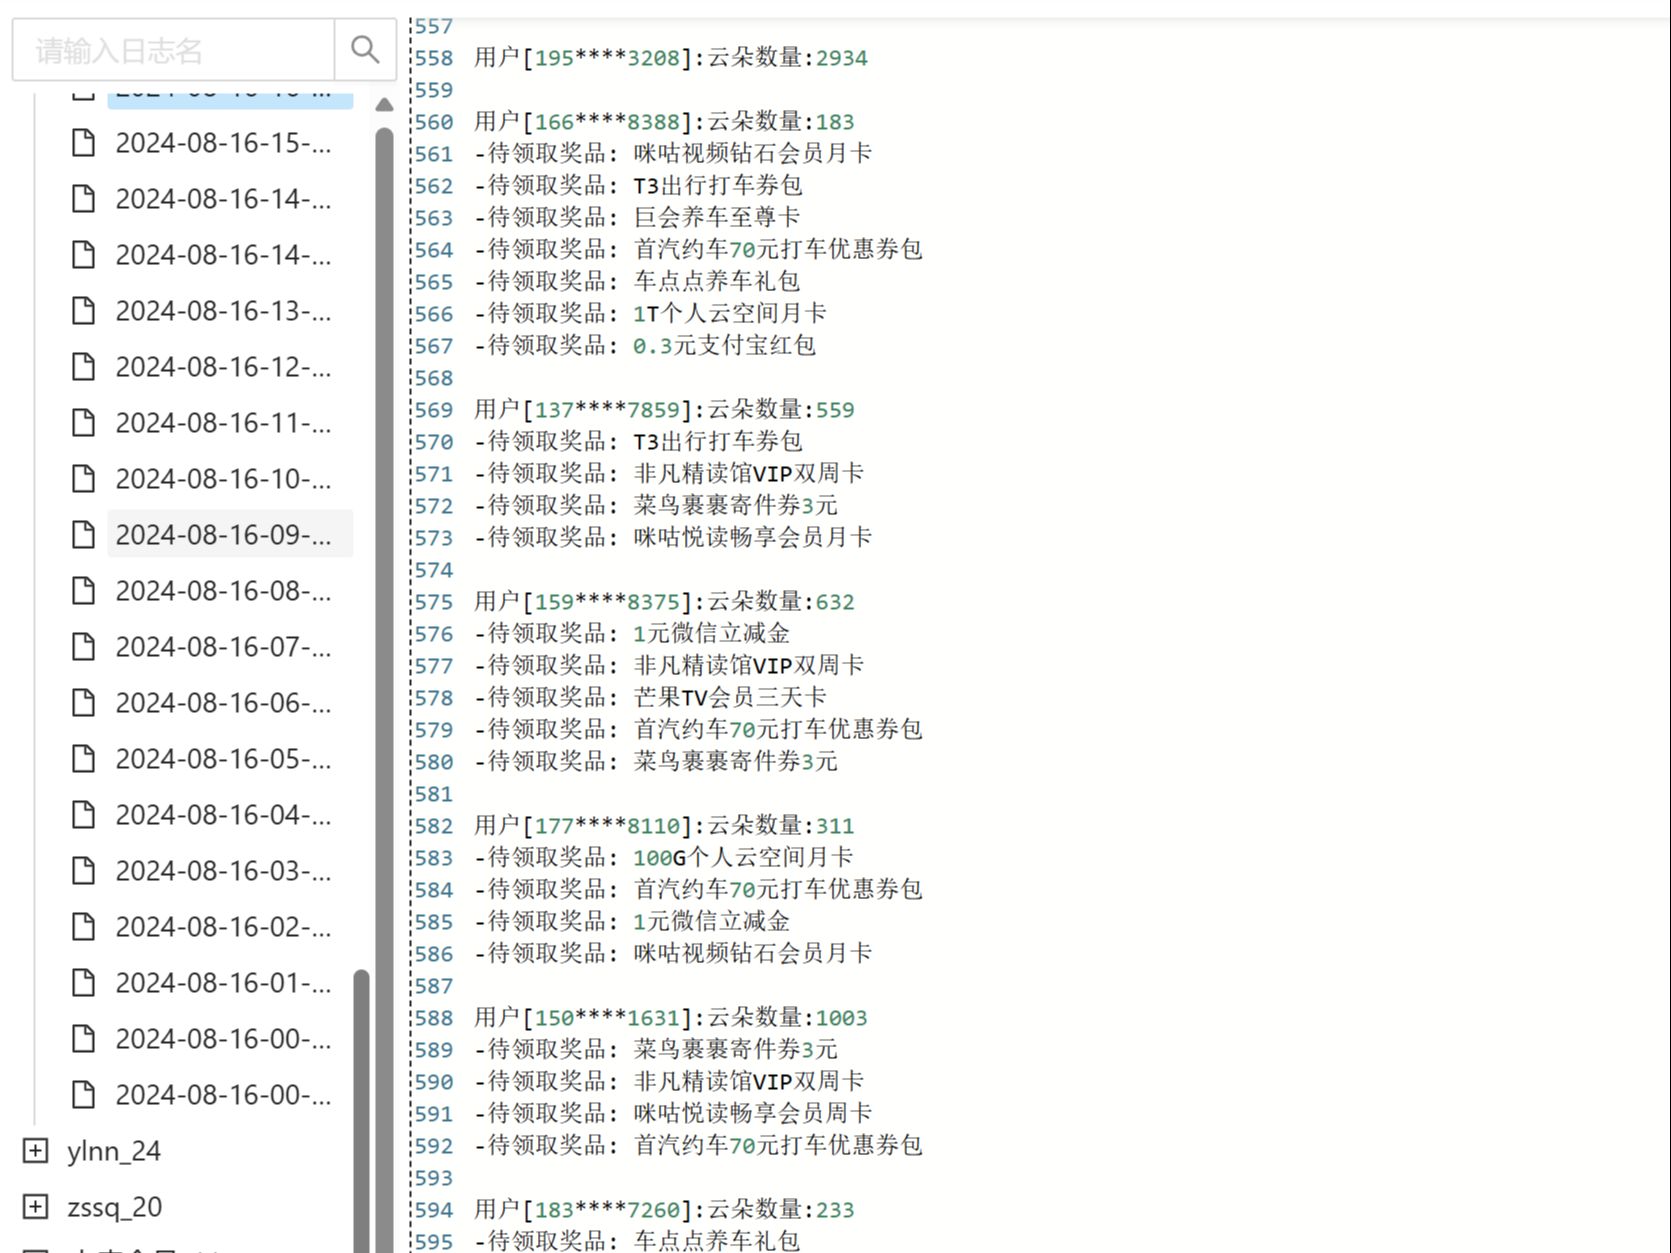This screenshot has height=1253, width=1671.
Task: Click line number 574 in the gutter
Action: point(434,570)
